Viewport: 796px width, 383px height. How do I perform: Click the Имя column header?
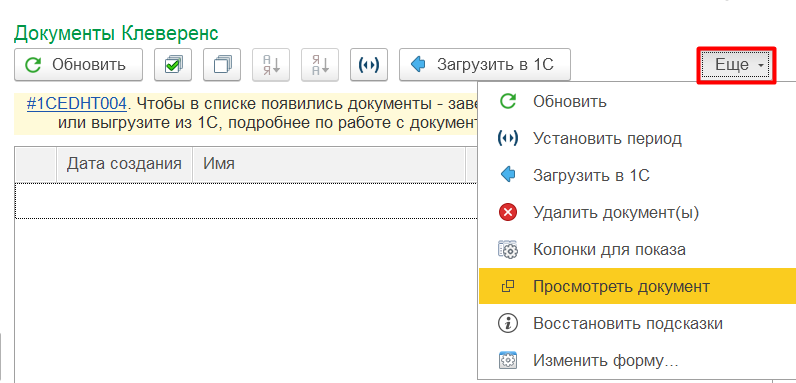click(329, 164)
